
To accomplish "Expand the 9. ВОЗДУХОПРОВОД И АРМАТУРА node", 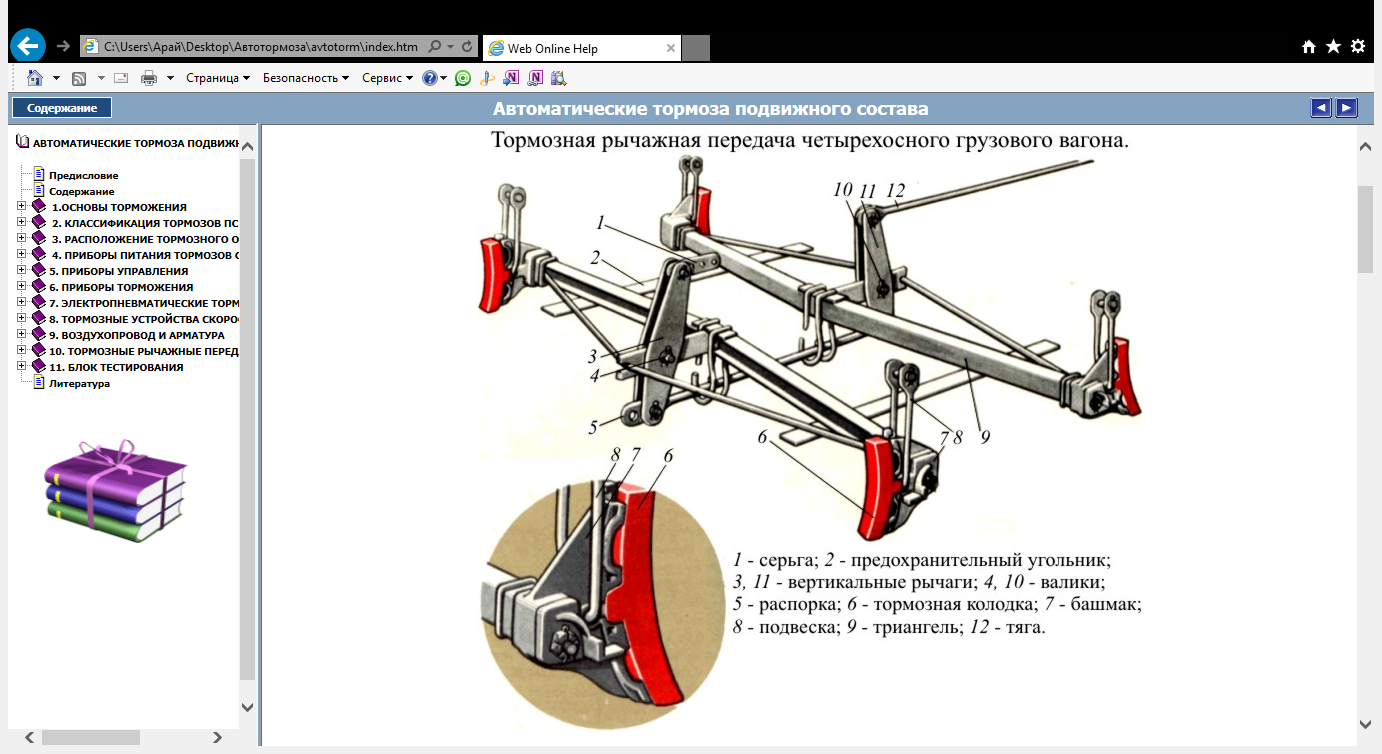I will click(x=22, y=335).
